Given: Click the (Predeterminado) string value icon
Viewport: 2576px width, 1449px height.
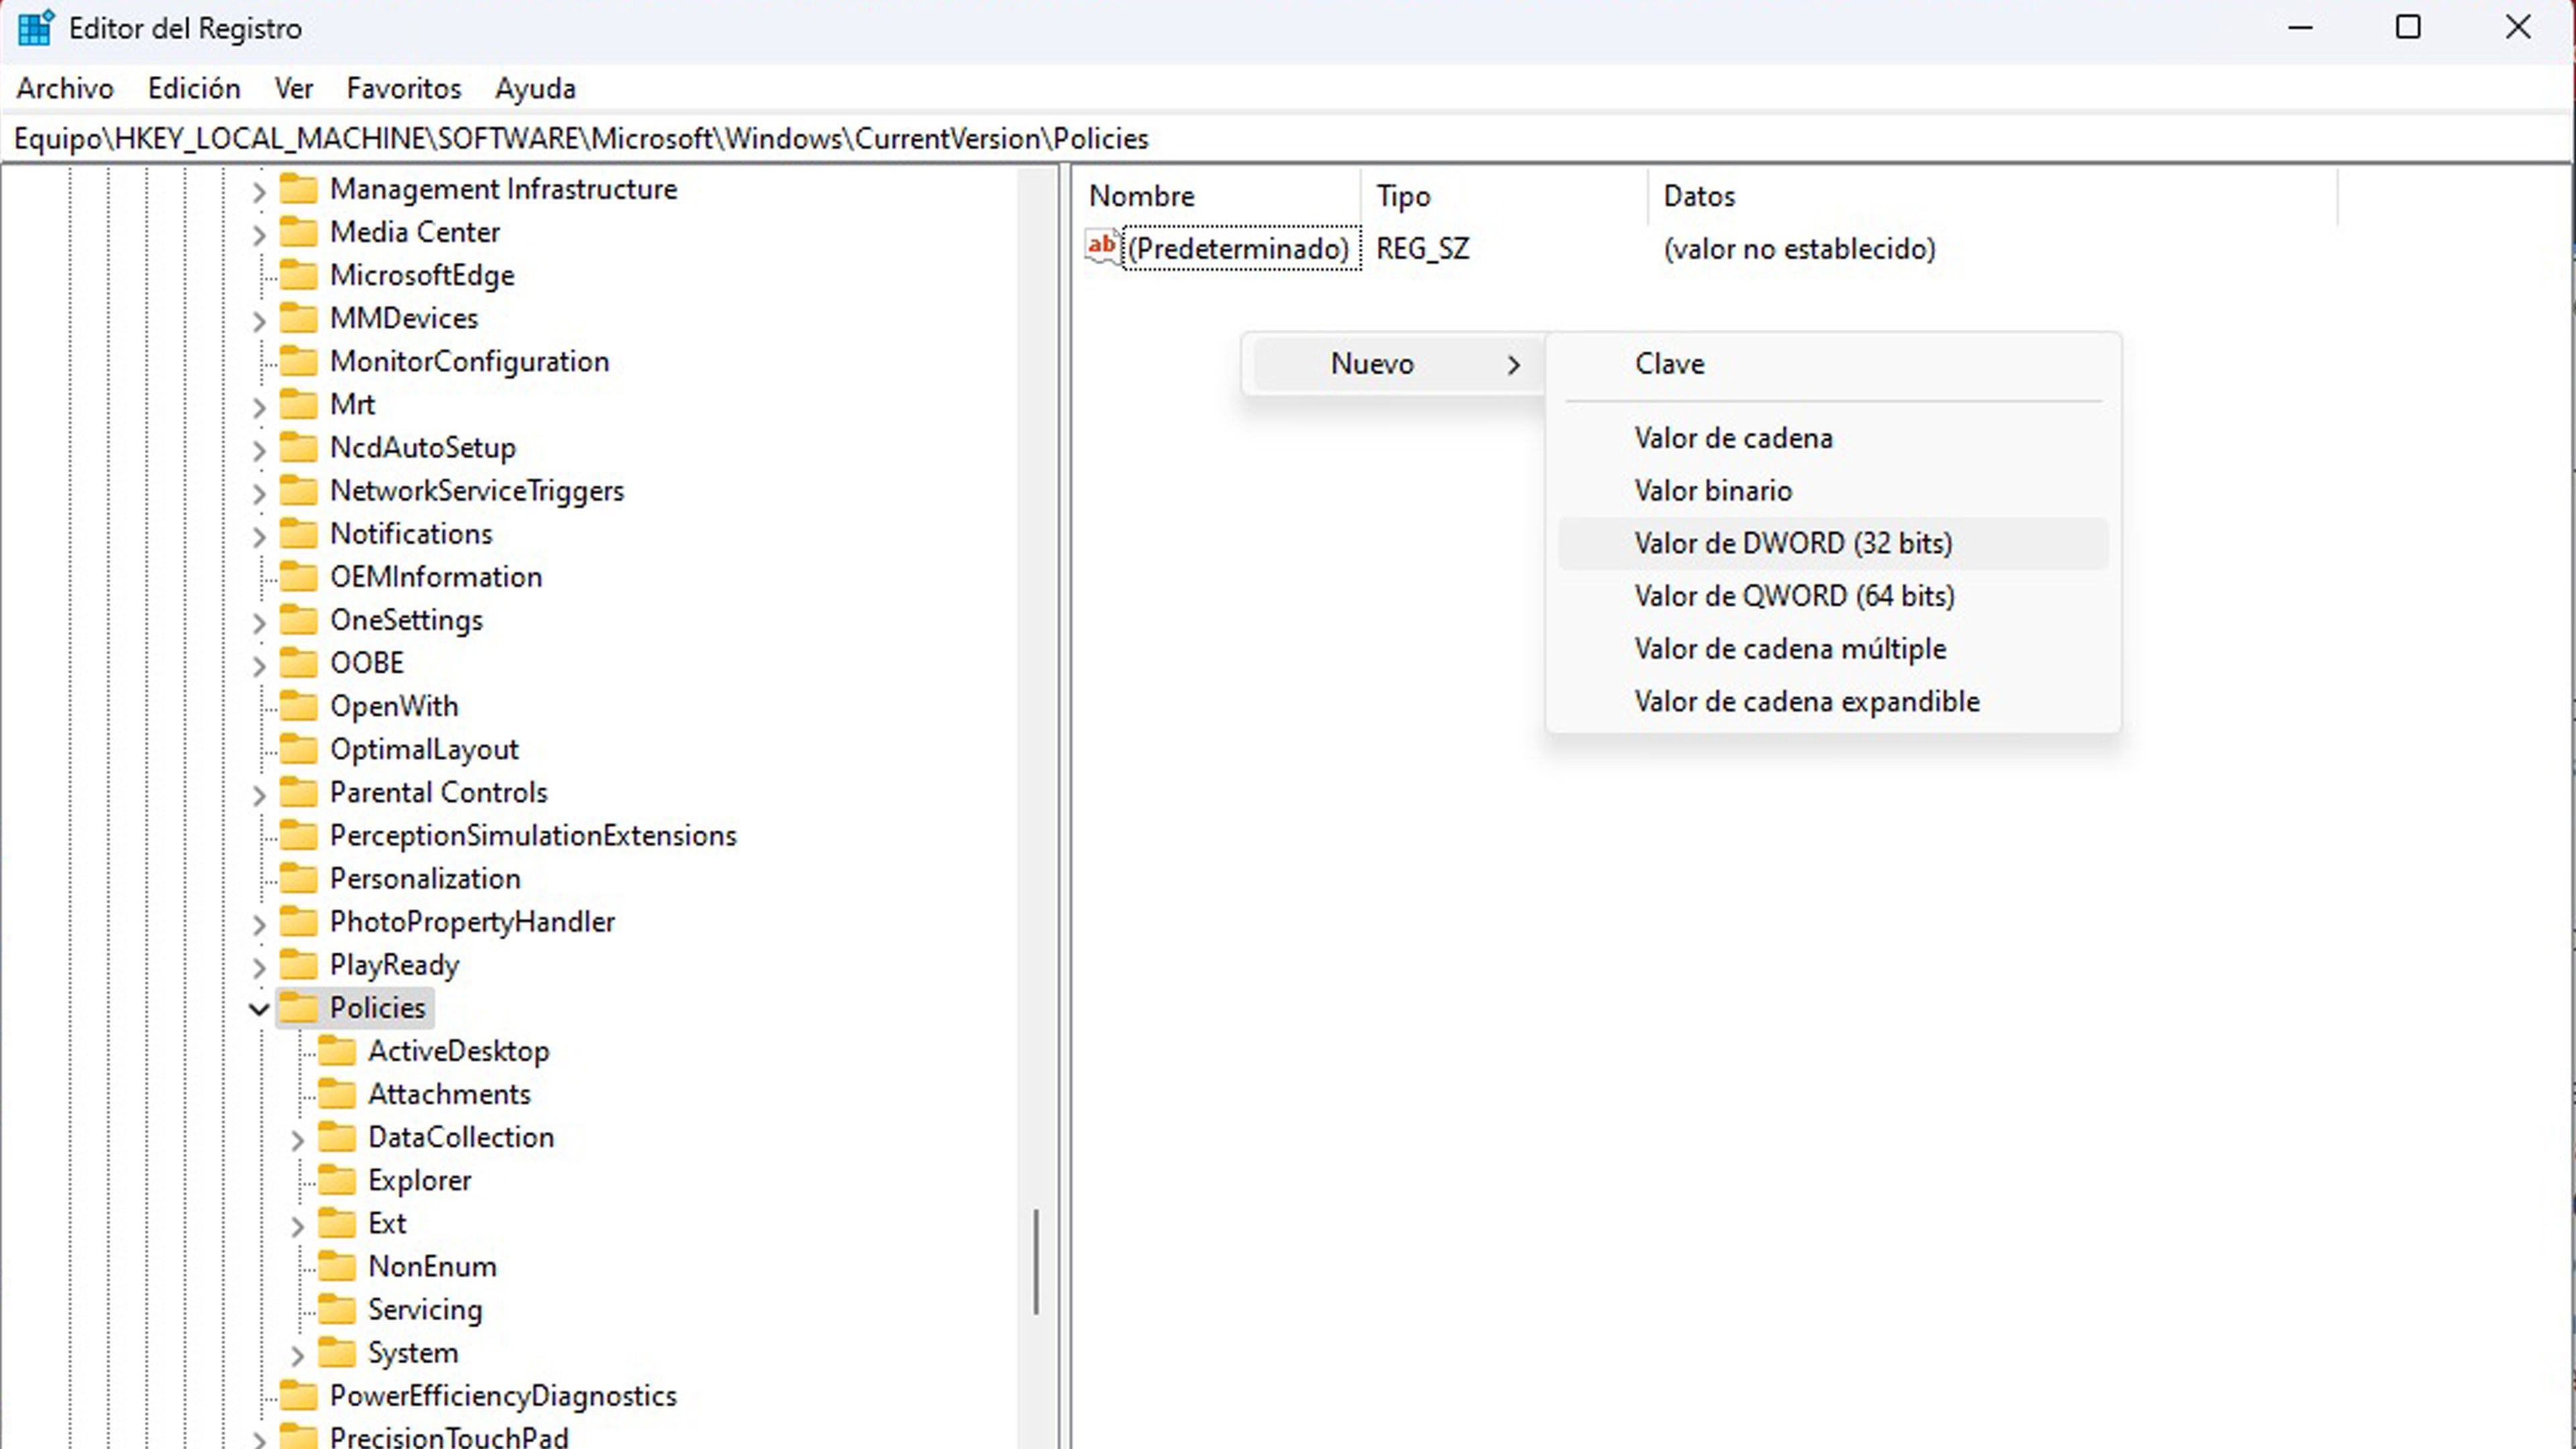Looking at the screenshot, I should coord(1102,247).
